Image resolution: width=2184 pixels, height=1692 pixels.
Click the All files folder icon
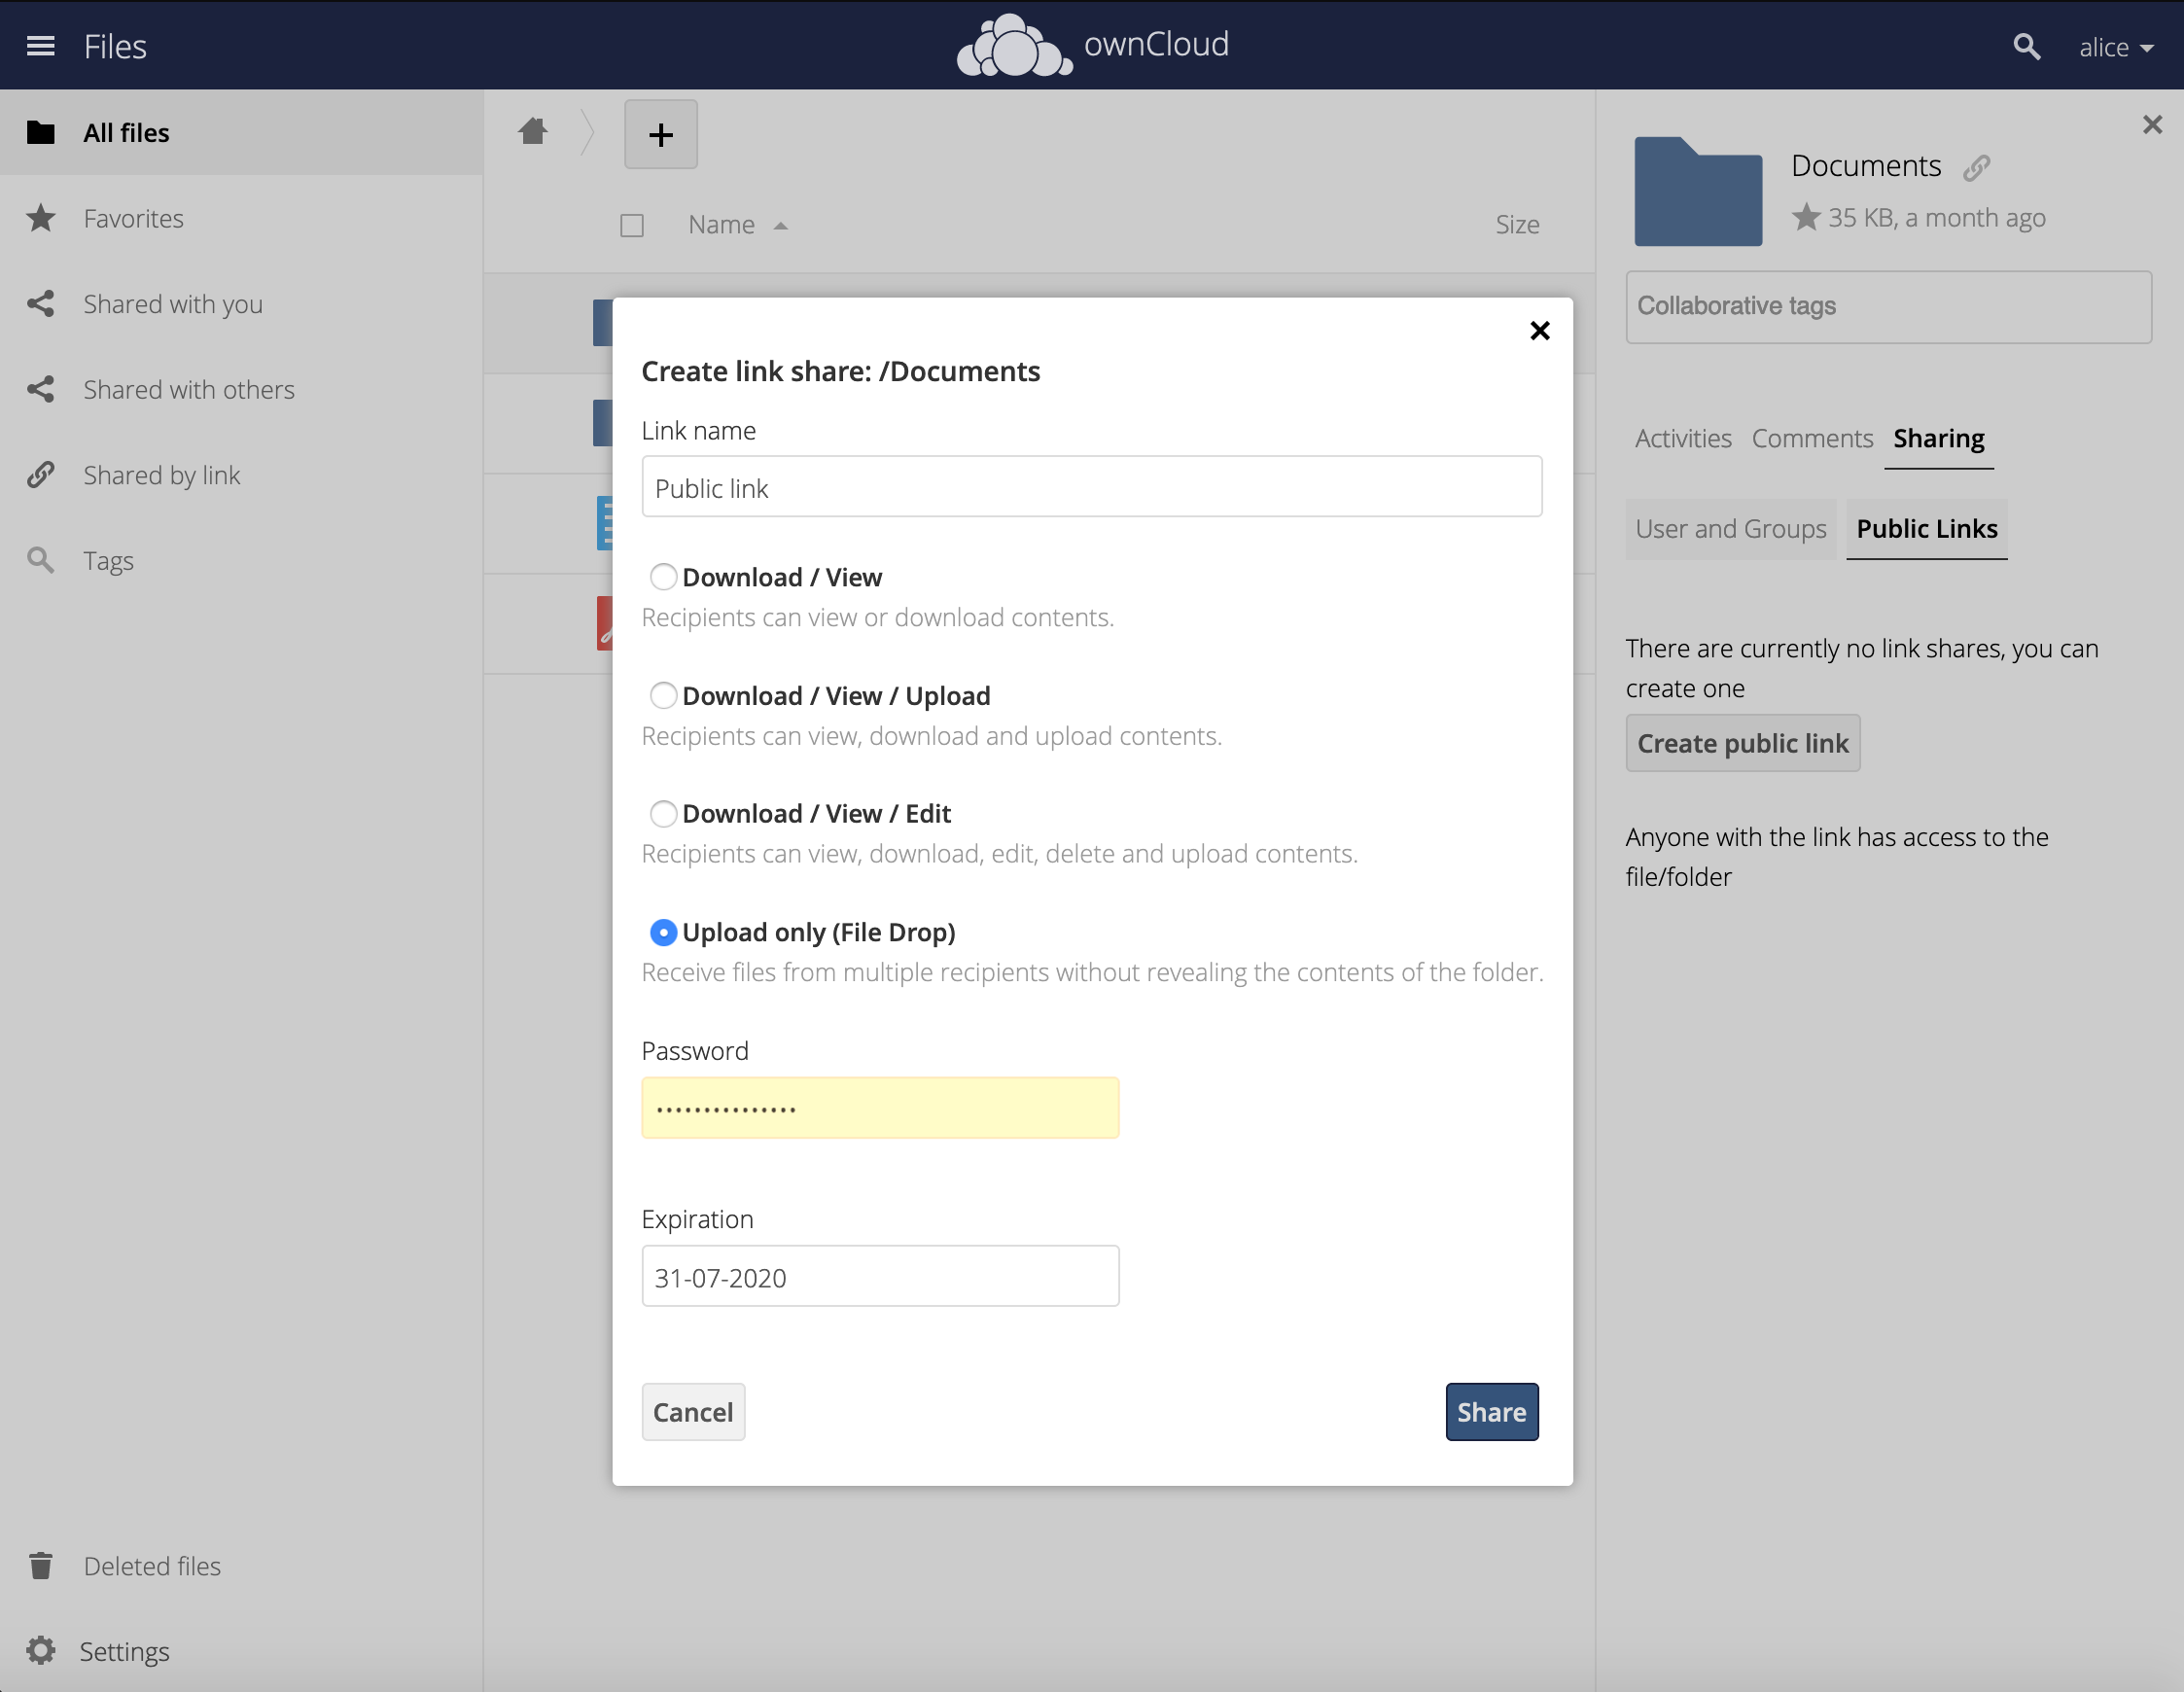(x=41, y=132)
